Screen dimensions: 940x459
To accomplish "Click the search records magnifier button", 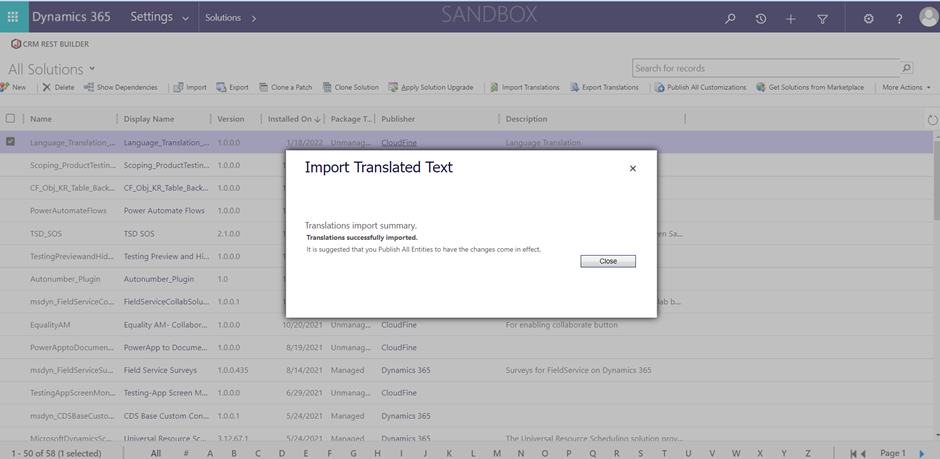I will 906,68.
